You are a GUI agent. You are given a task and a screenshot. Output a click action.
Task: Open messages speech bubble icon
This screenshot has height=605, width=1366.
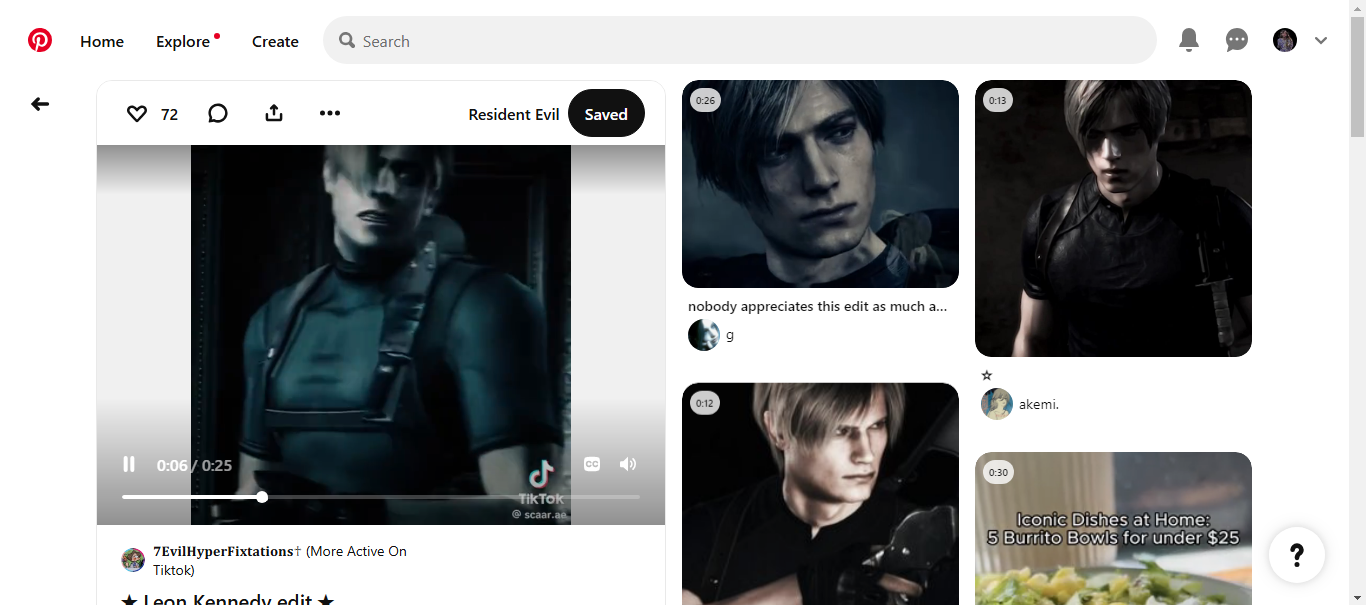[1237, 40]
